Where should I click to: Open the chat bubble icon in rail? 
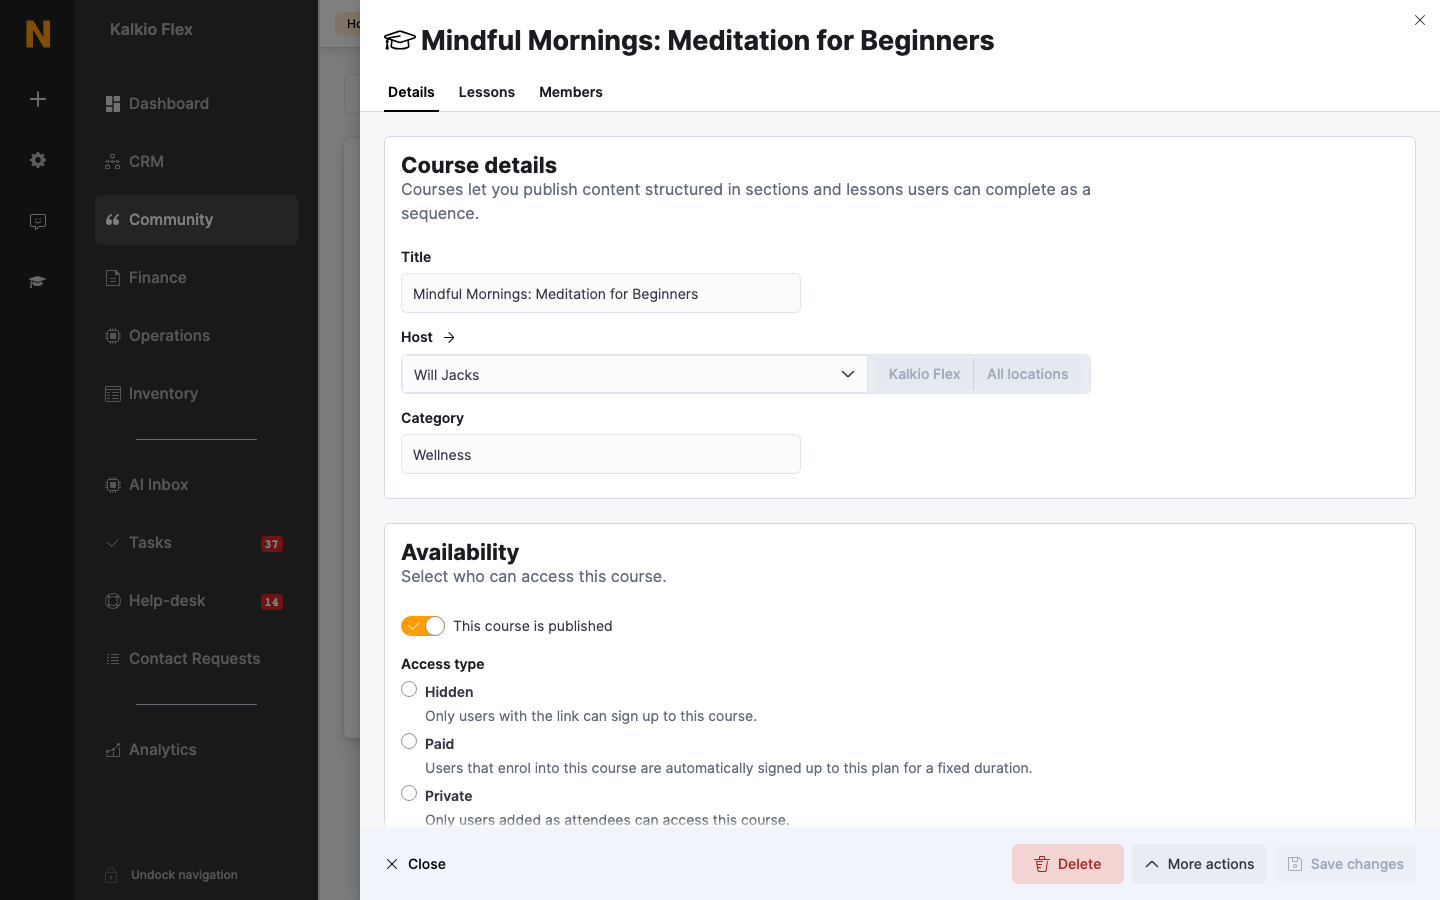point(38,221)
